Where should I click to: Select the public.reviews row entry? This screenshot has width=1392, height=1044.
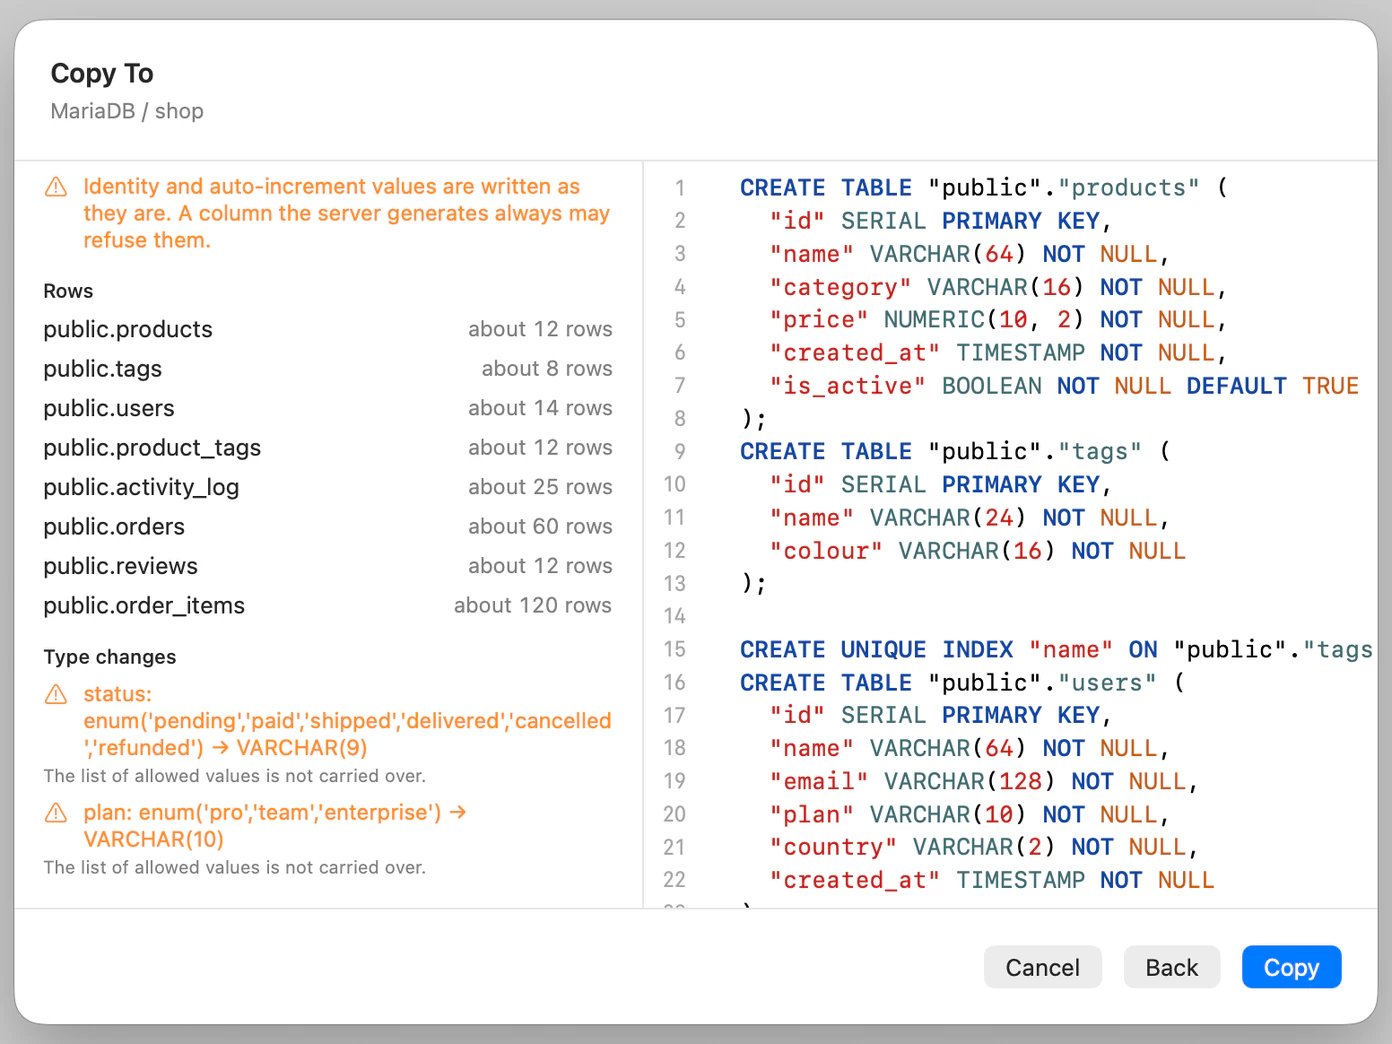coord(328,566)
